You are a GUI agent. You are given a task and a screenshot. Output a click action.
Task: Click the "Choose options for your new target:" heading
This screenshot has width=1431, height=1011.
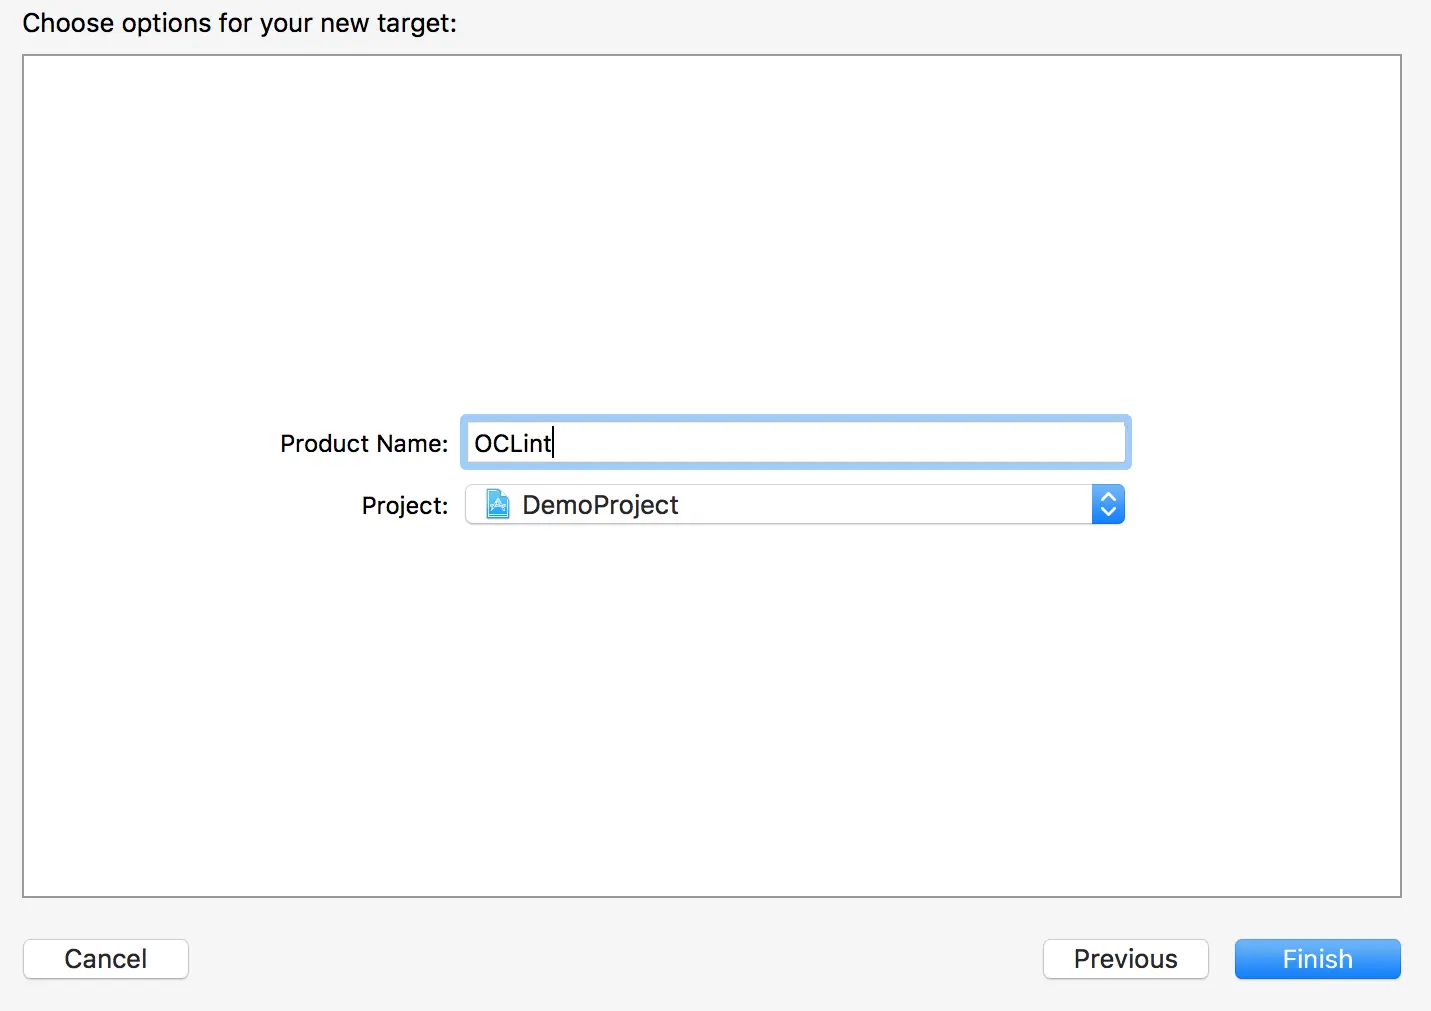click(x=239, y=23)
